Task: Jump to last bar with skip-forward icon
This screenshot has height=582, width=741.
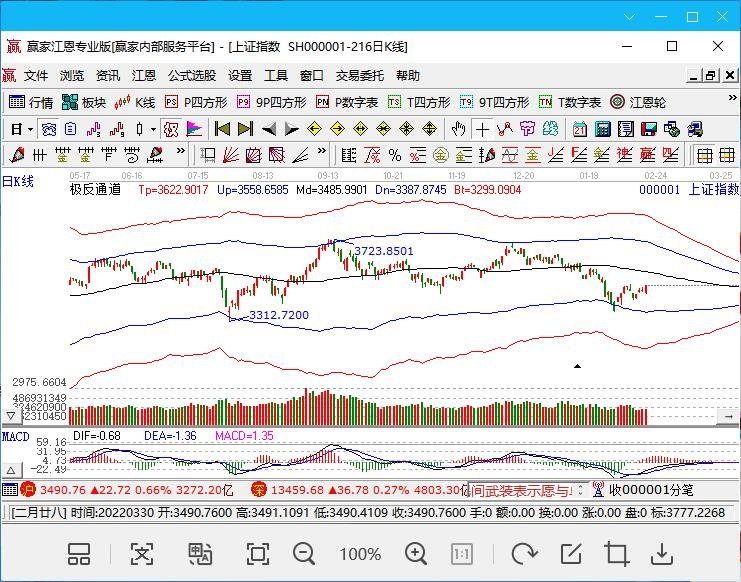Action: pos(245,129)
